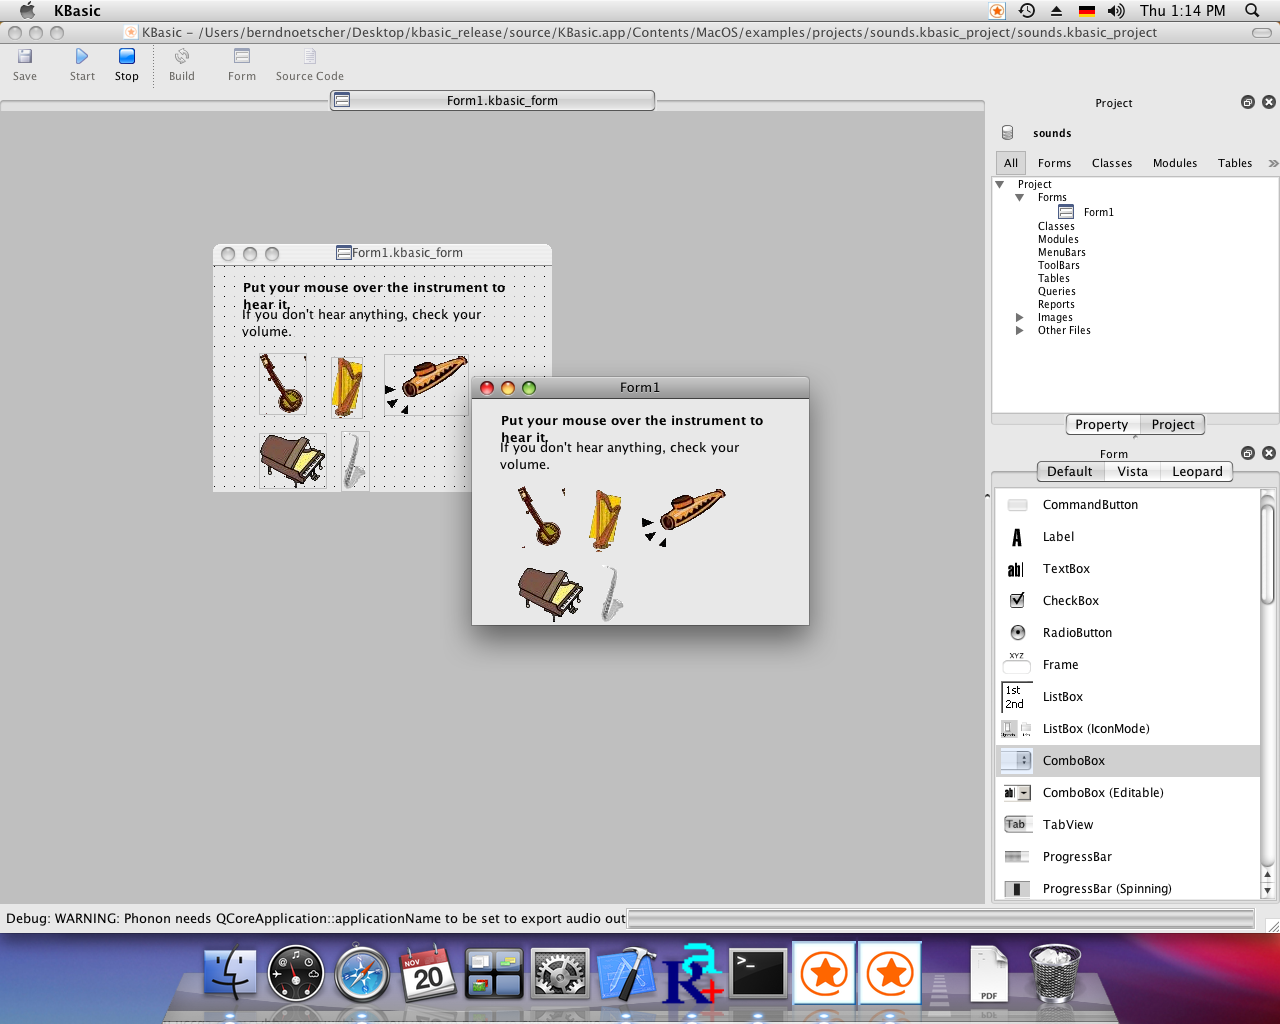The width and height of the screenshot is (1280, 1024).
Task: Select the RadioButton widget in the palette
Action: pos(1016,632)
